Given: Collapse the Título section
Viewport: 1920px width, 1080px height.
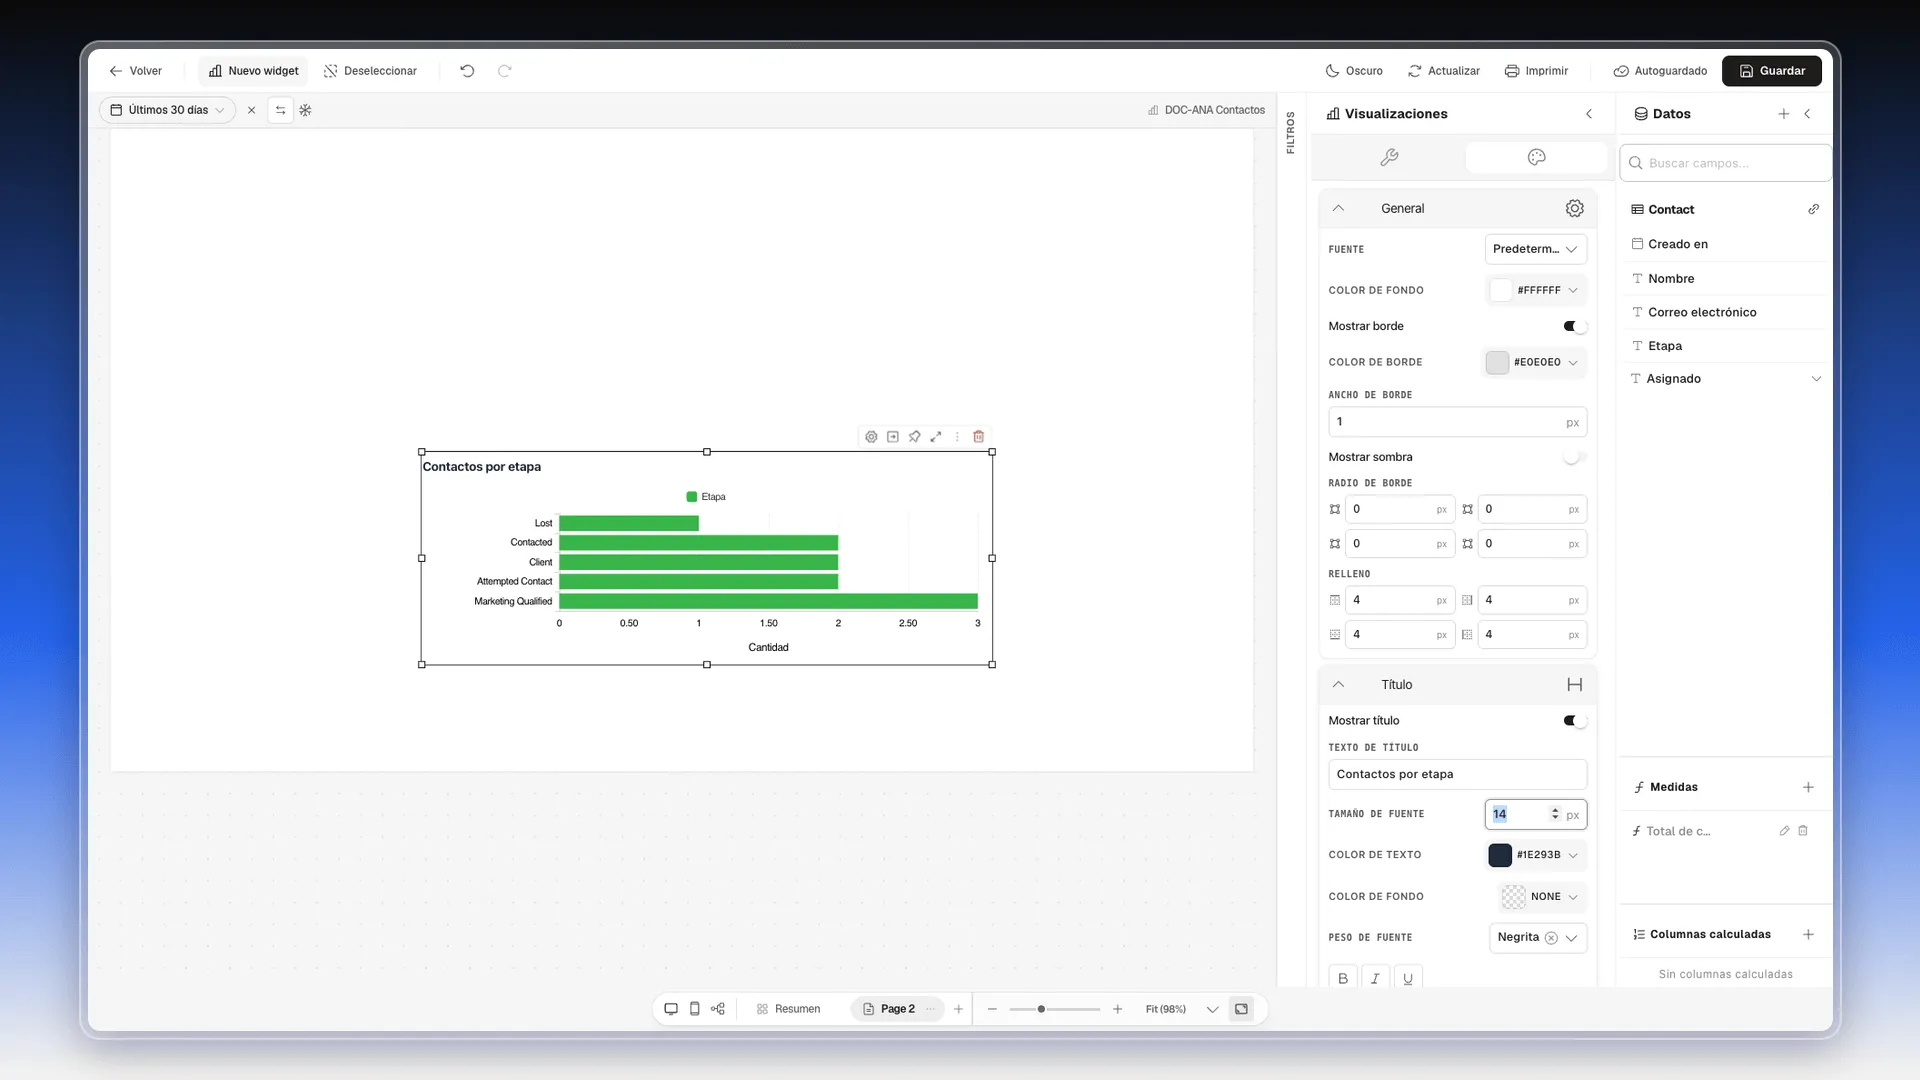Looking at the screenshot, I should tap(1338, 685).
